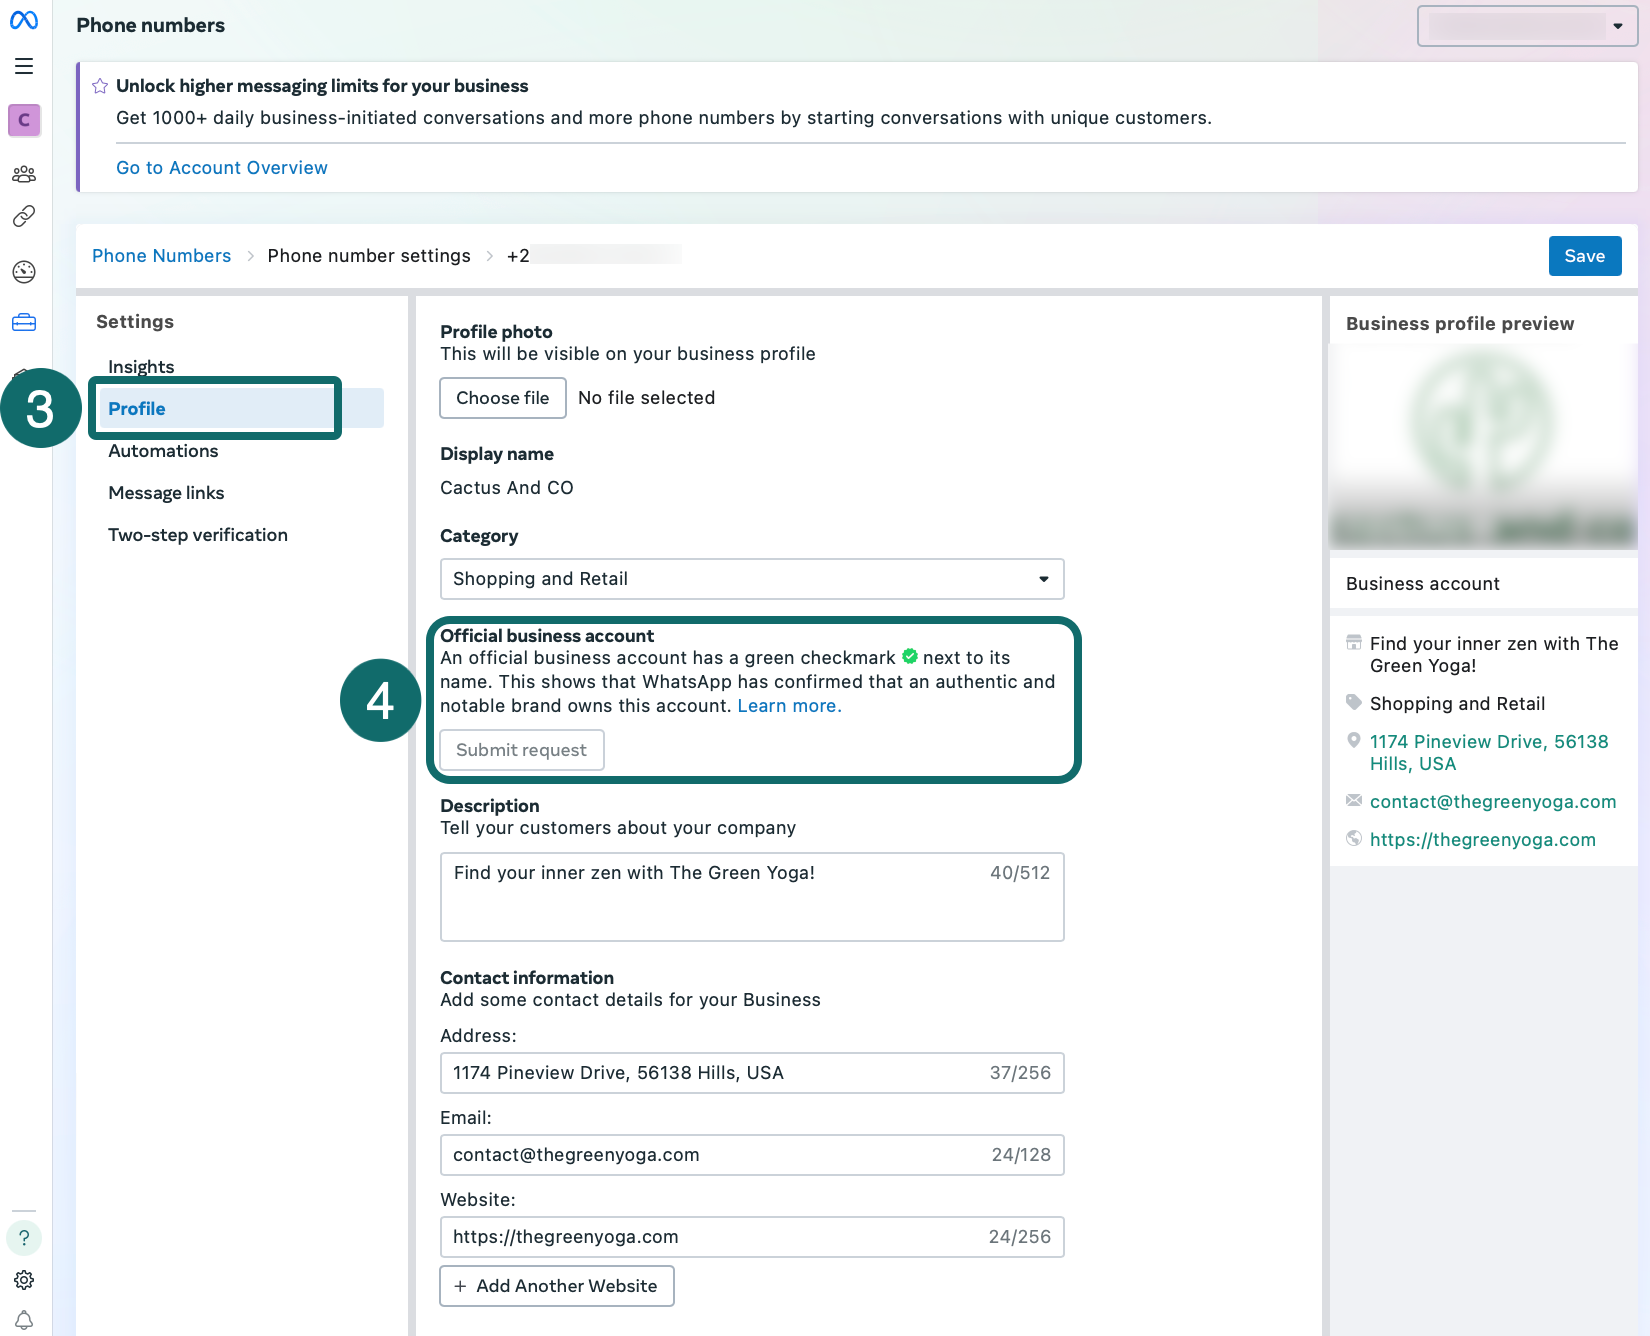Click Phone number settings breadcrumb text
This screenshot has height=1336, width=1650.
click(369, 256)
